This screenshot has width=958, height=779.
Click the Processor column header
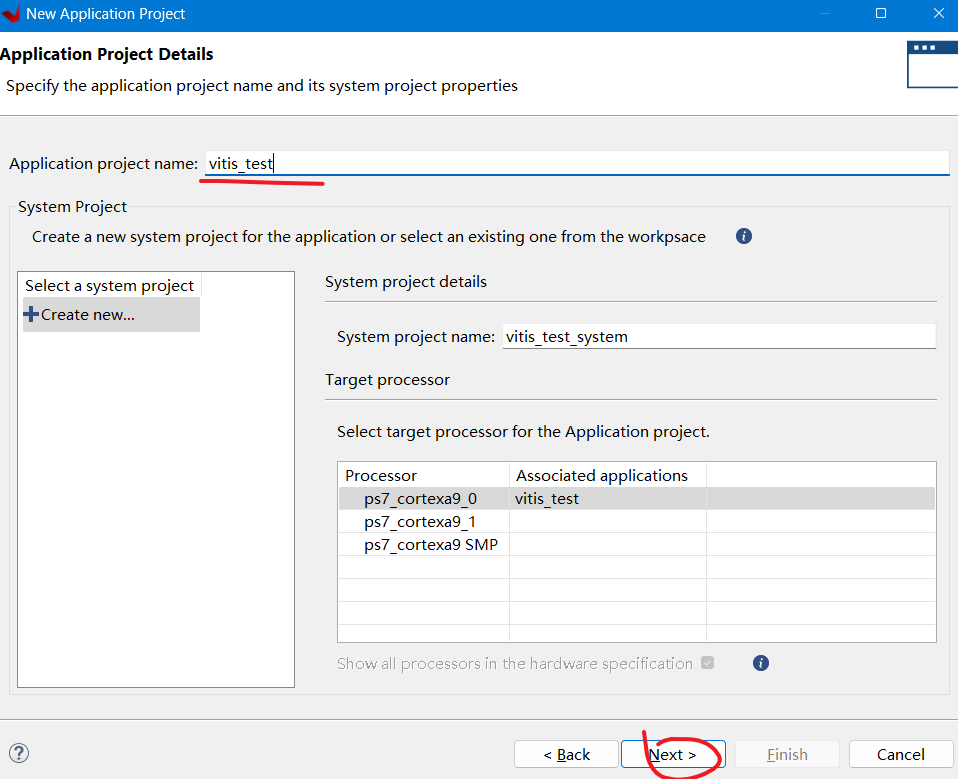423,475
